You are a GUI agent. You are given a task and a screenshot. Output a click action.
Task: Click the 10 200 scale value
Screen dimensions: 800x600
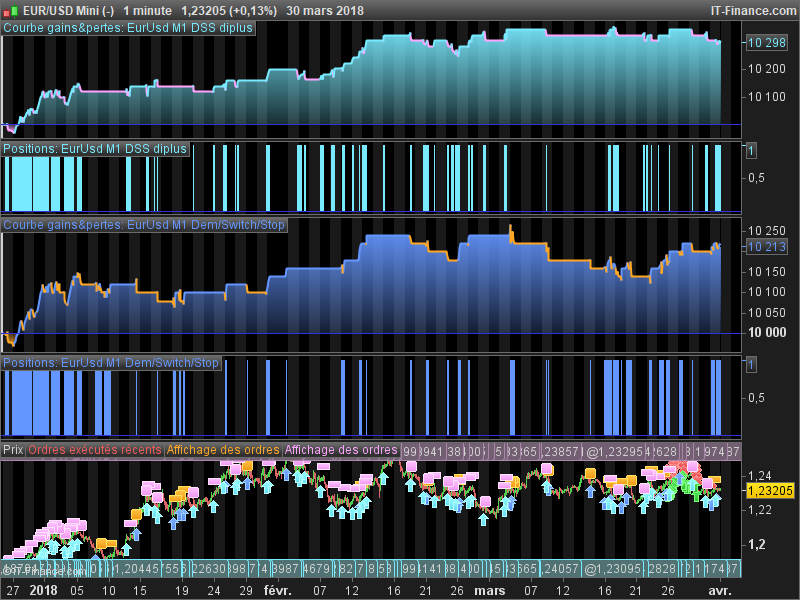point(767,69)
